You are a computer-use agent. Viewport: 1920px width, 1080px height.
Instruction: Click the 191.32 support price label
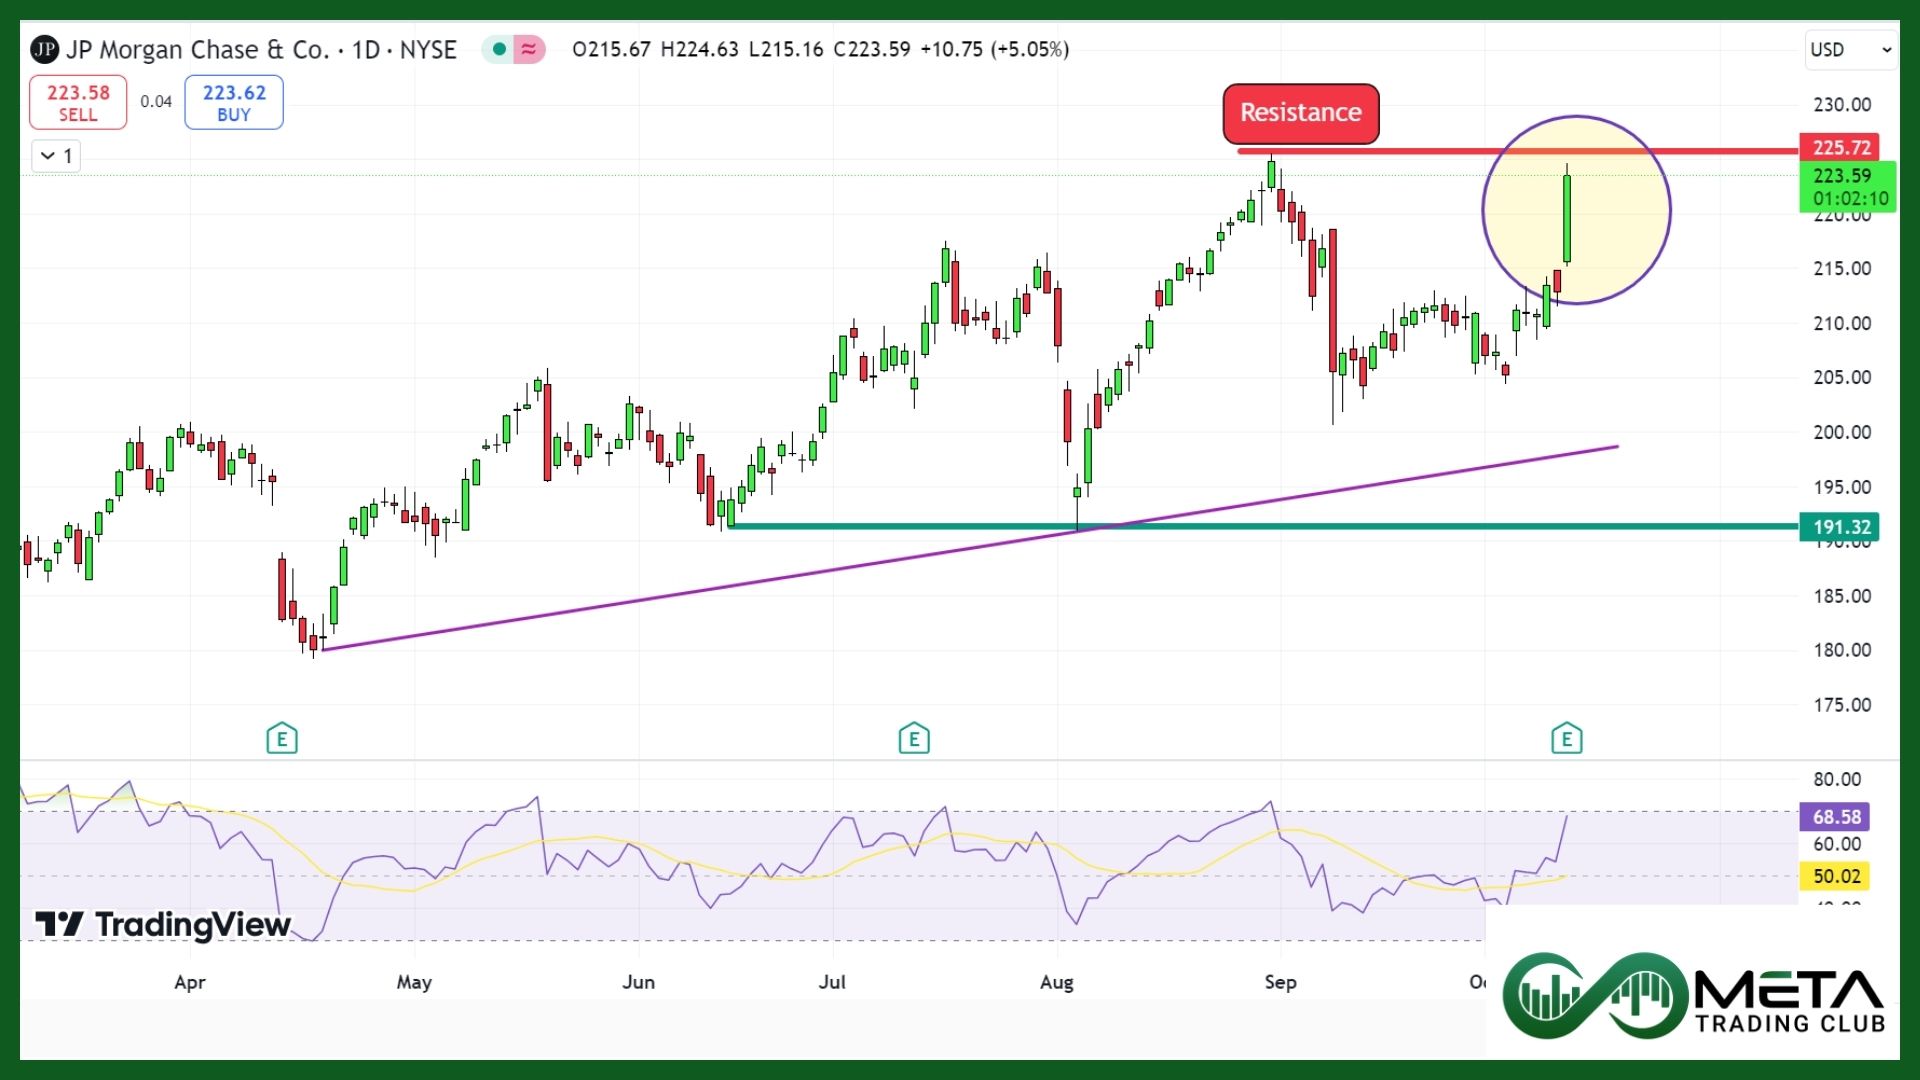(x=1840, y=527)
